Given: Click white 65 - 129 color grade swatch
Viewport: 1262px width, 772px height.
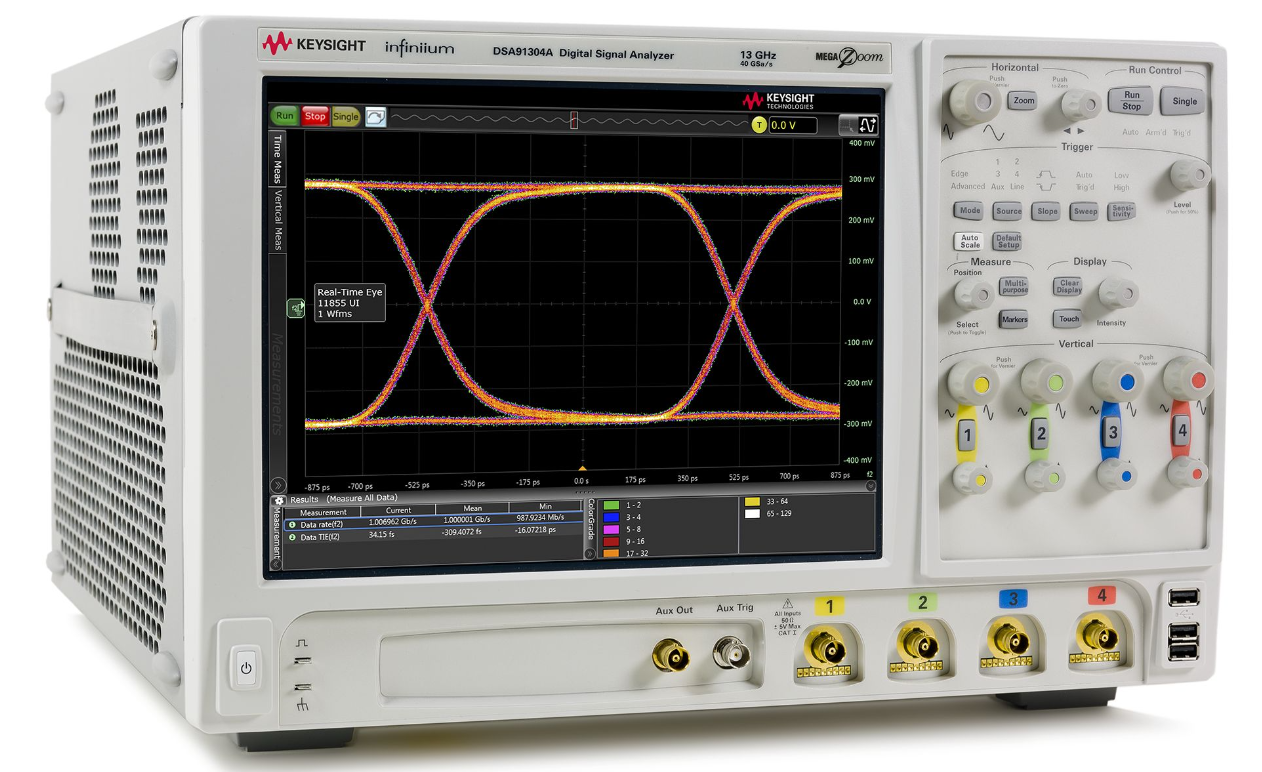Looking at the screenshot, I should pyautogui.click(x=753, y=513).
